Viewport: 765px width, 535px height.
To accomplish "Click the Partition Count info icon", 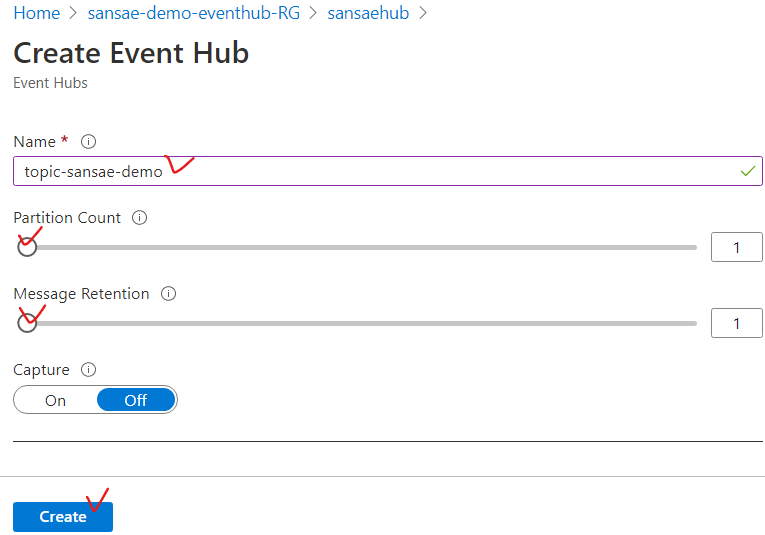I will click(140, 218).
